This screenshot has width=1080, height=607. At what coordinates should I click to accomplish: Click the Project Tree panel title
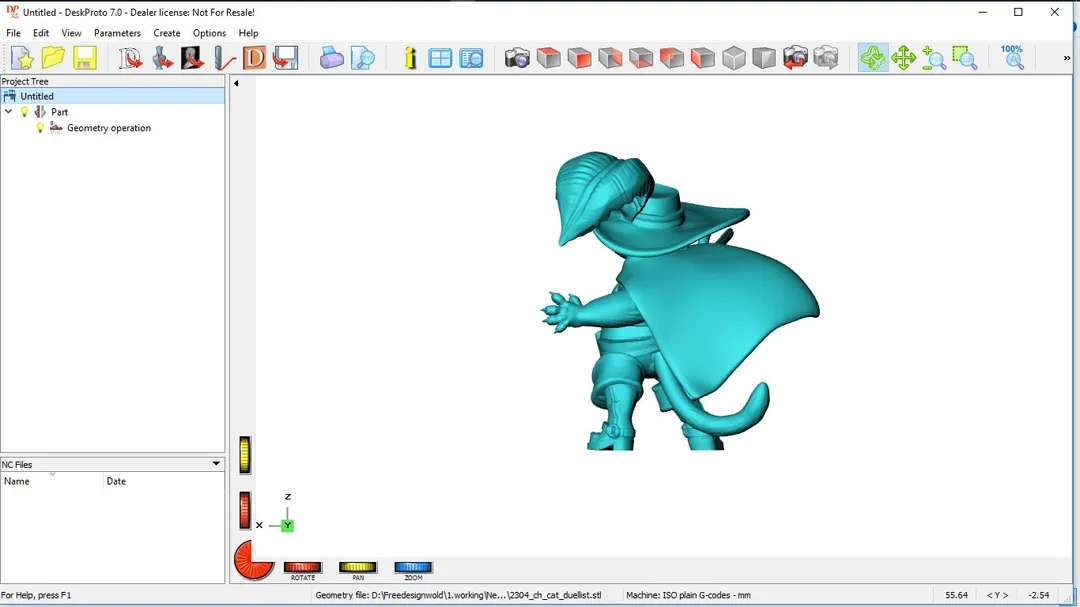[x=25, y=81]
